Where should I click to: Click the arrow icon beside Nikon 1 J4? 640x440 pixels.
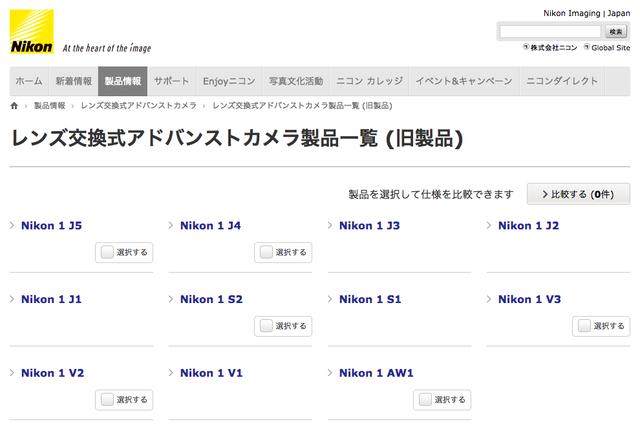[171, 225]
